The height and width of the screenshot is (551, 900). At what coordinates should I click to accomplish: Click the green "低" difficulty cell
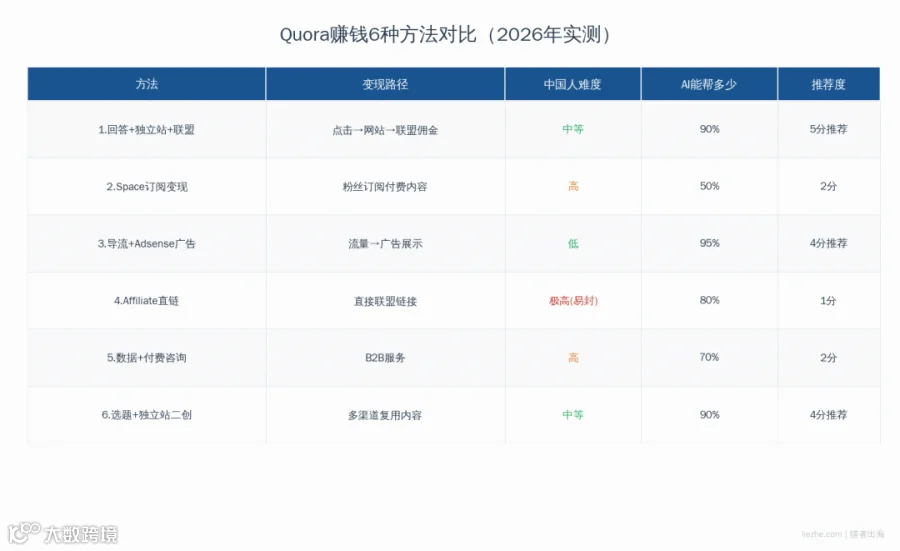[573, 243]
